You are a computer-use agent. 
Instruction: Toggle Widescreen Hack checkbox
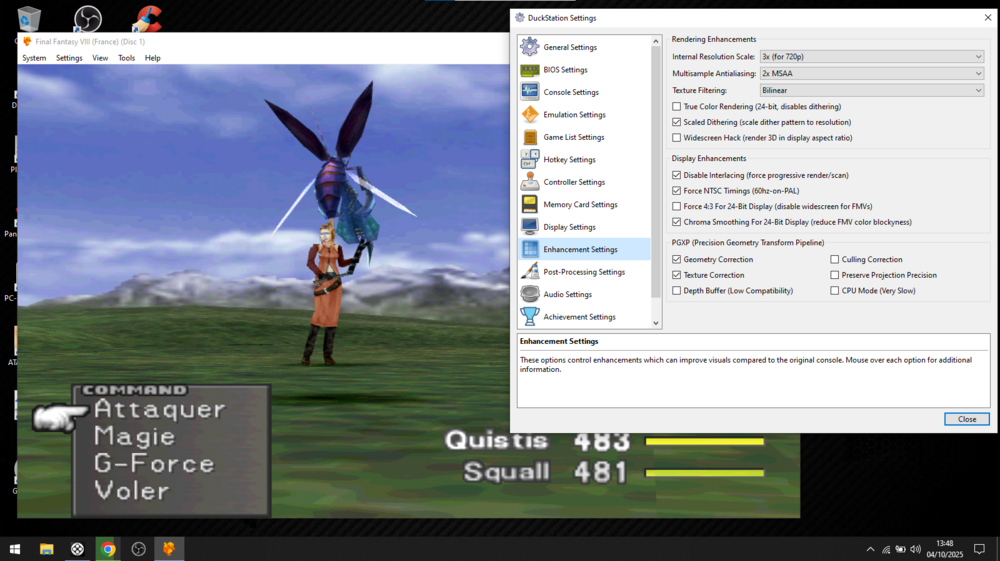tap(677, 138)
